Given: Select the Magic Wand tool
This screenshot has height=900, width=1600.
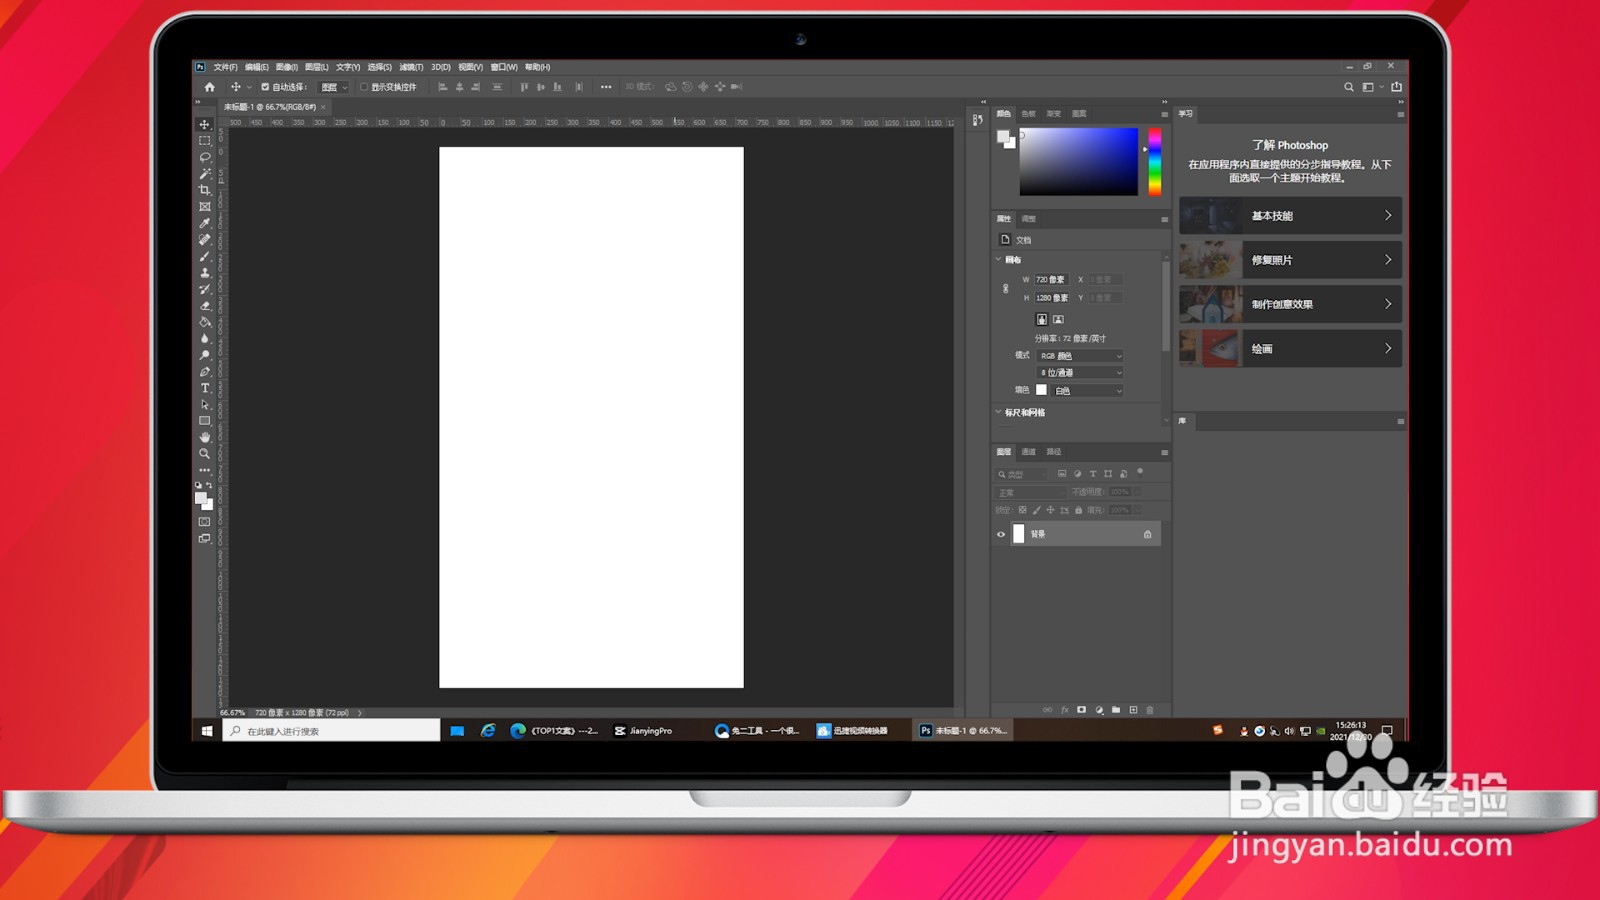Looking at the screenshot, I should [205, 174].
